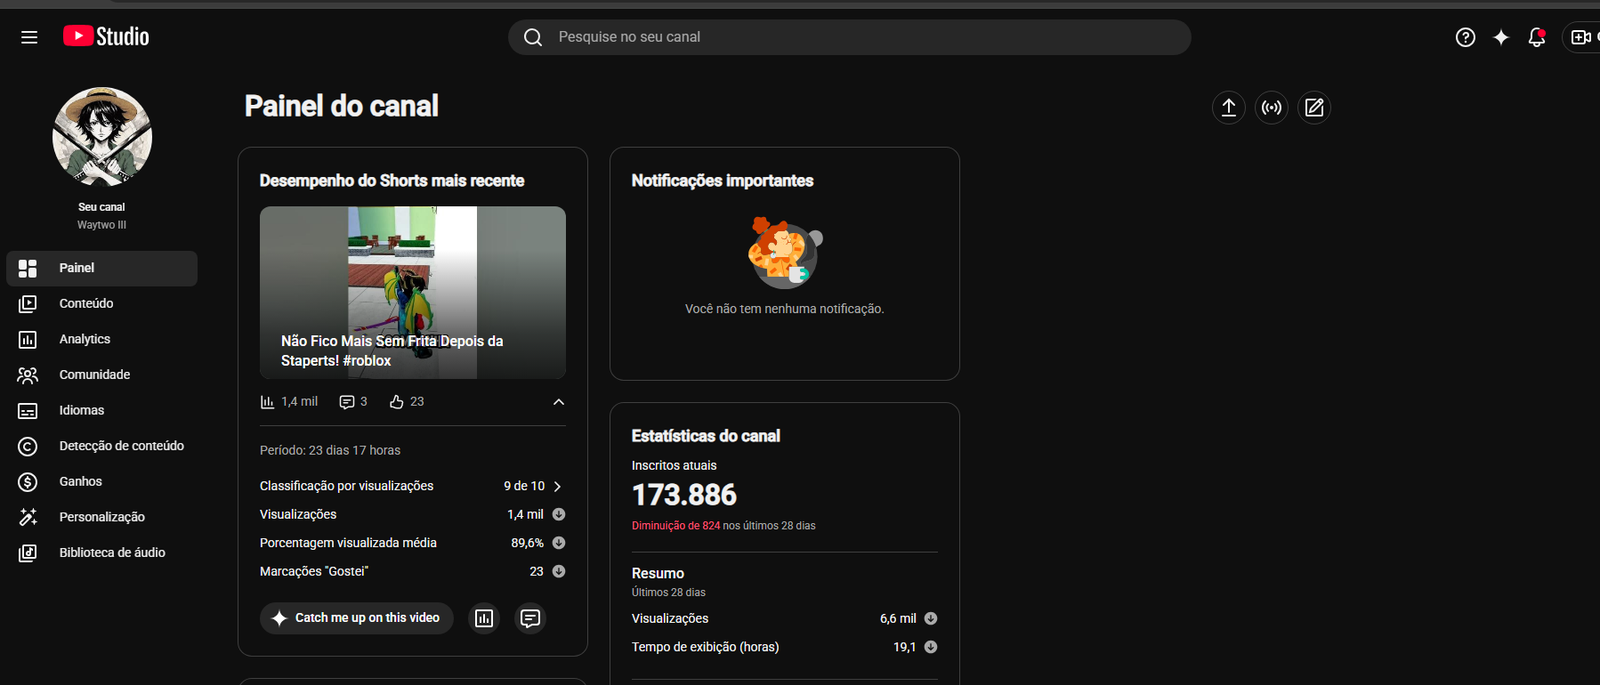The image size is (1600, 685).
Task: Click the down arrow indicator beside Visualizações 6,6 mil
Action: point(931,618)
